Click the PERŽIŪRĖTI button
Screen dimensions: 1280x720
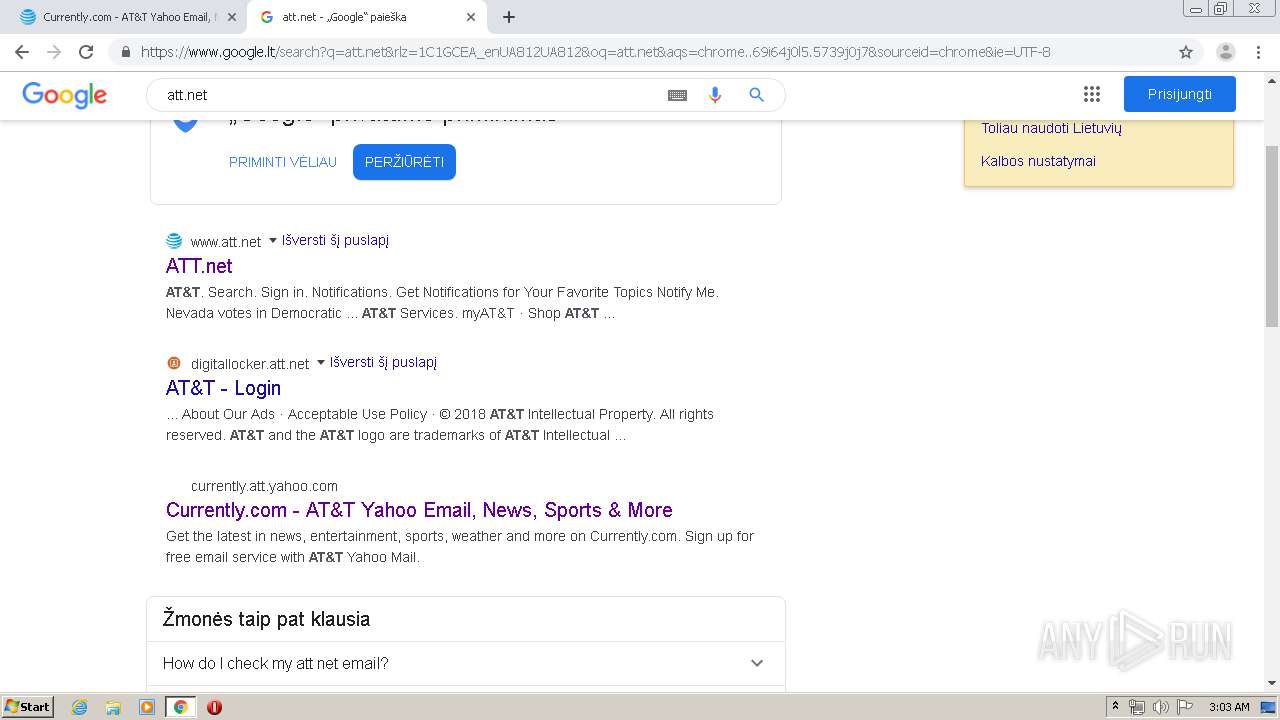[x=404, y=162]
